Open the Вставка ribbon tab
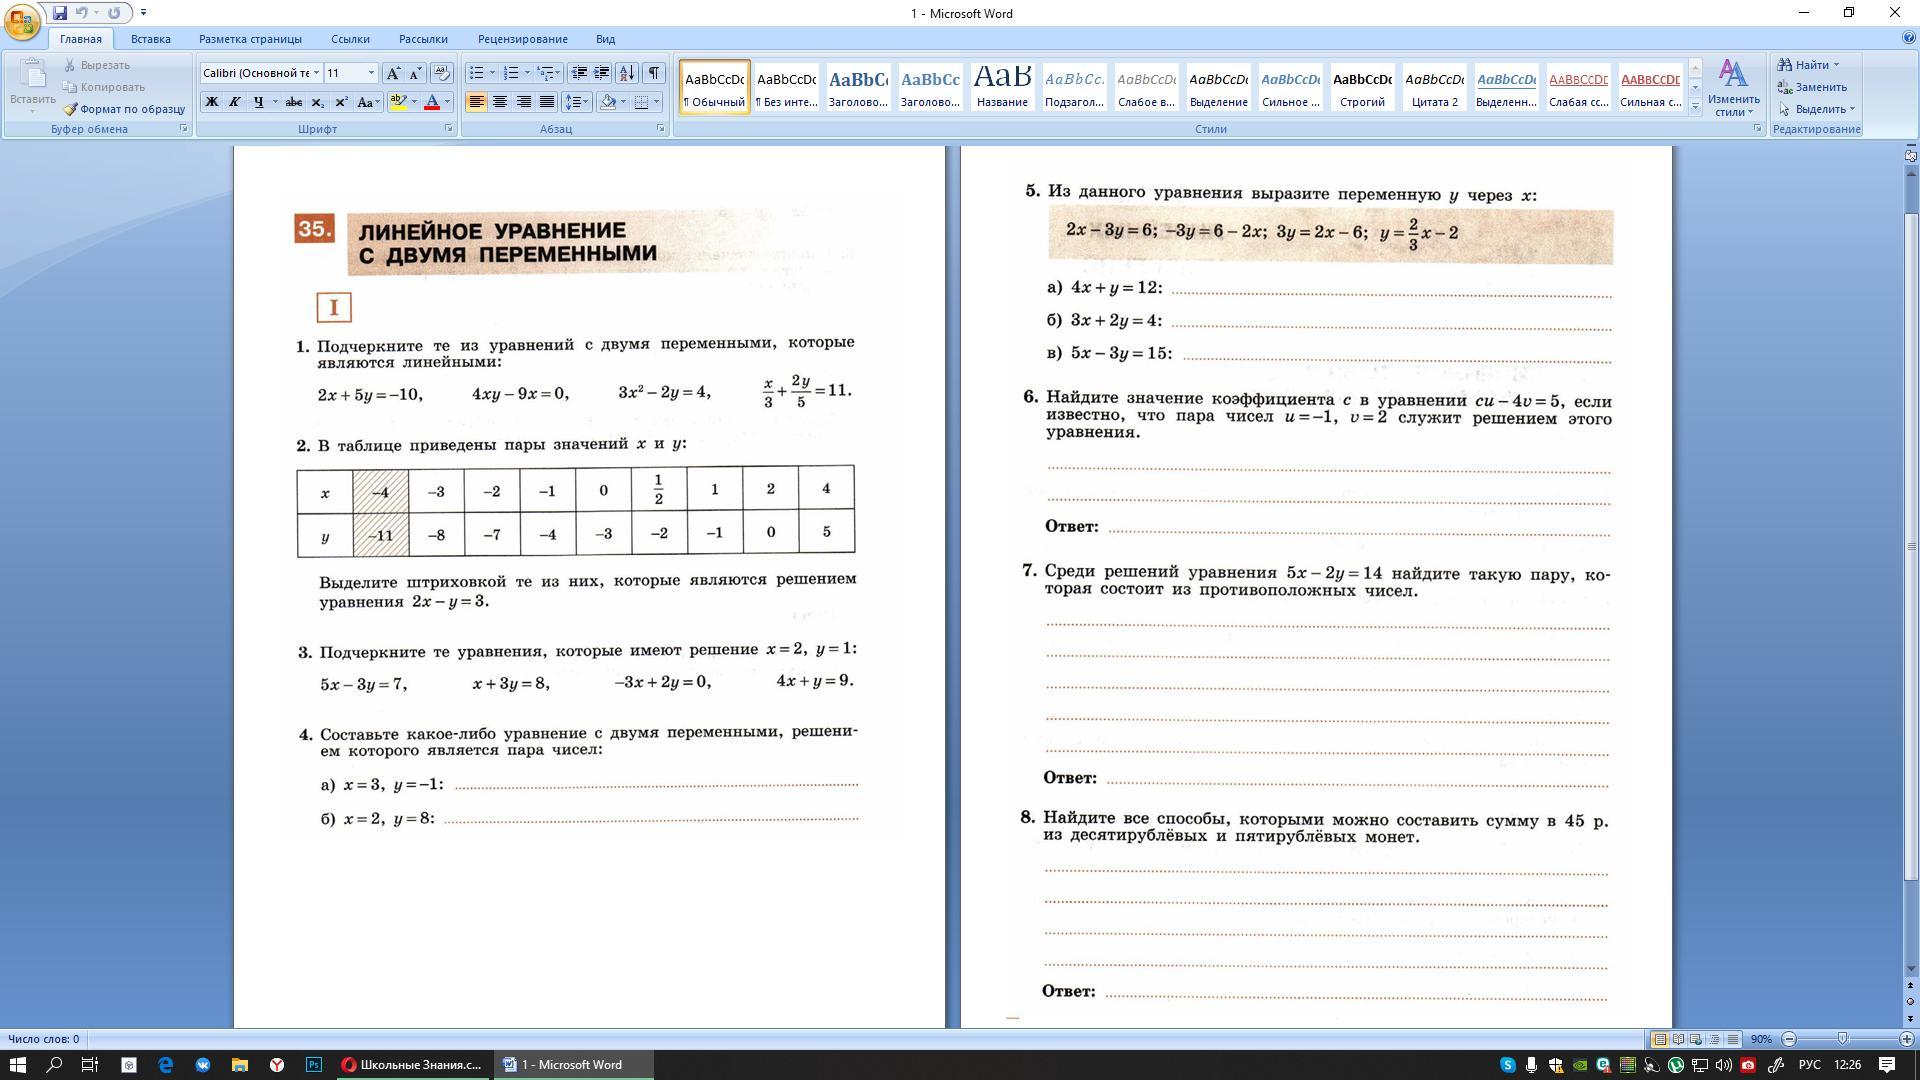The image size is (1920, 1080). [151, 39]
